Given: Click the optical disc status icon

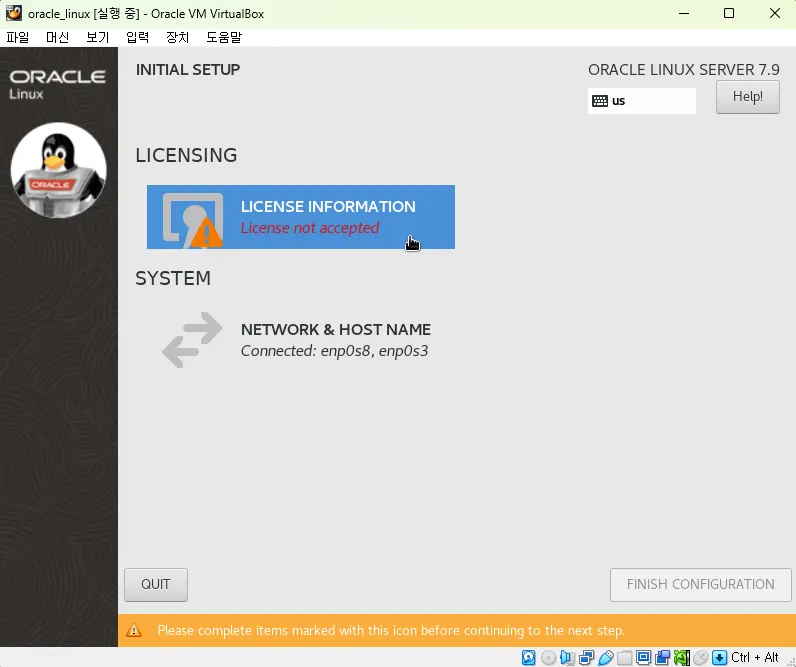Looking at the screenshot, I should 548,657.
